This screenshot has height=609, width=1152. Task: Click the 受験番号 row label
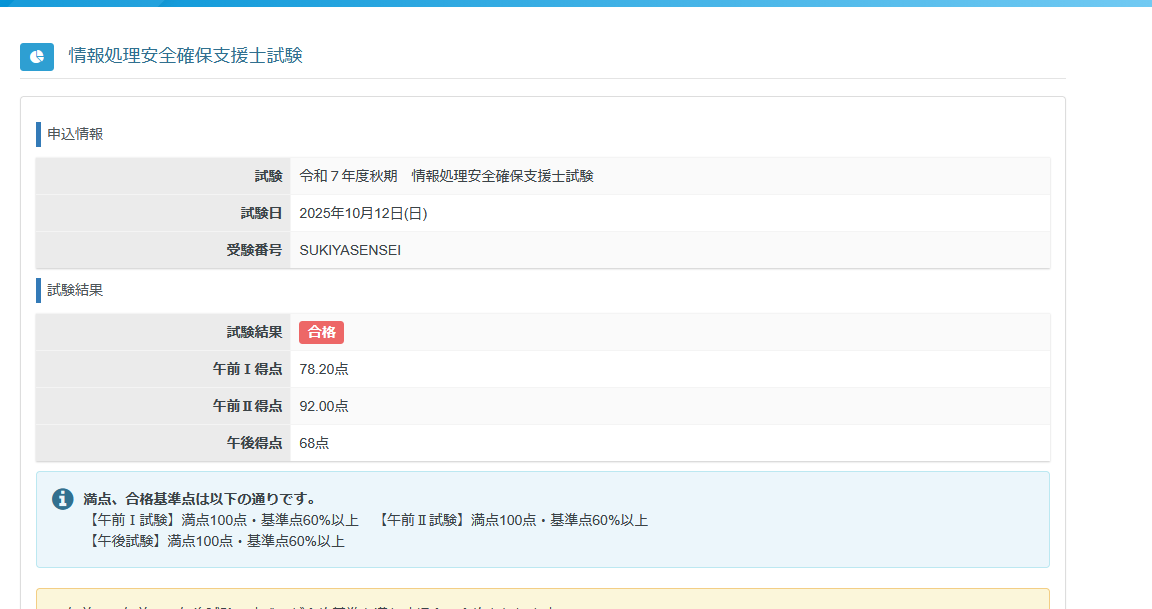click(254, 251)
